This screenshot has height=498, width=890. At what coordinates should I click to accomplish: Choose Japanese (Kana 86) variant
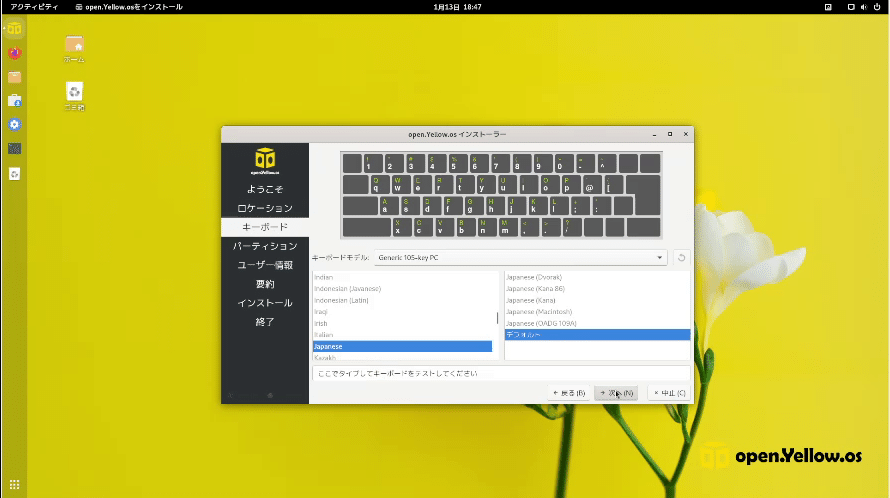(x=597, y=288)
